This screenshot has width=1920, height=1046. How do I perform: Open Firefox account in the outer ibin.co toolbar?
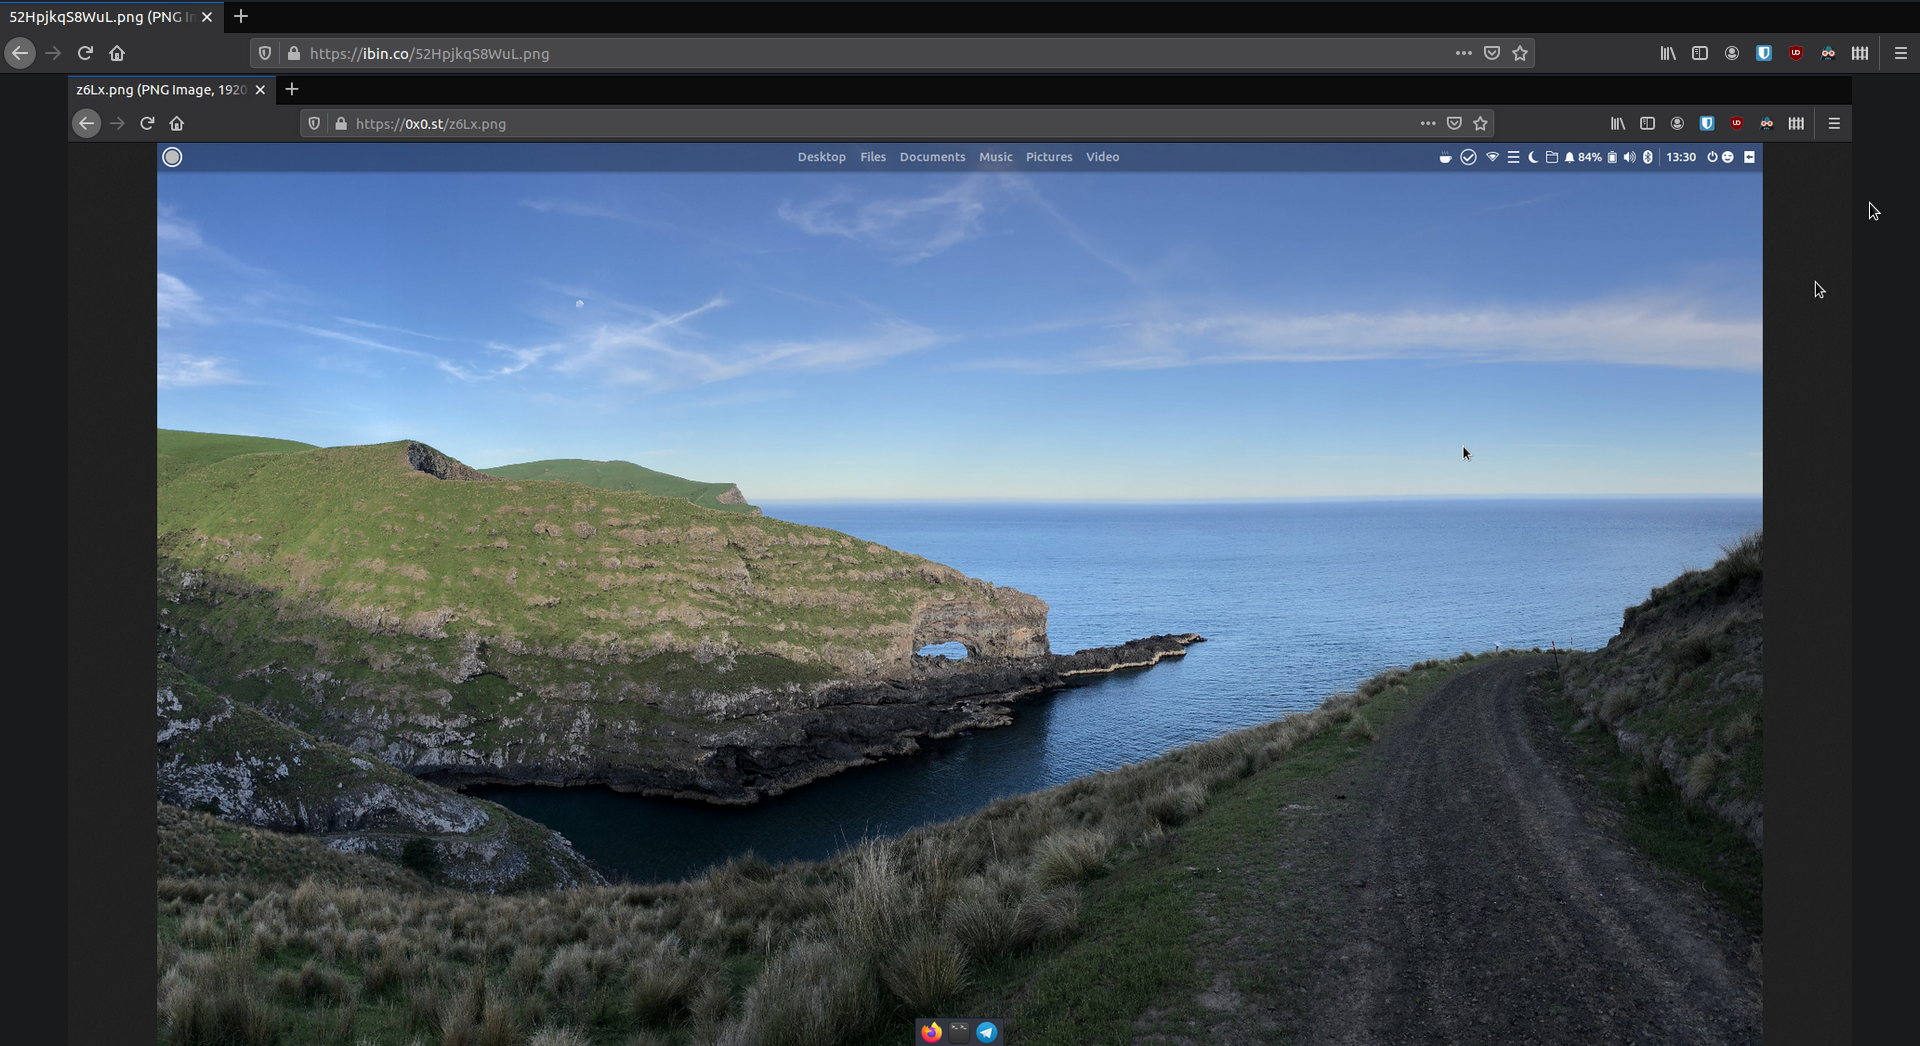1732,53
